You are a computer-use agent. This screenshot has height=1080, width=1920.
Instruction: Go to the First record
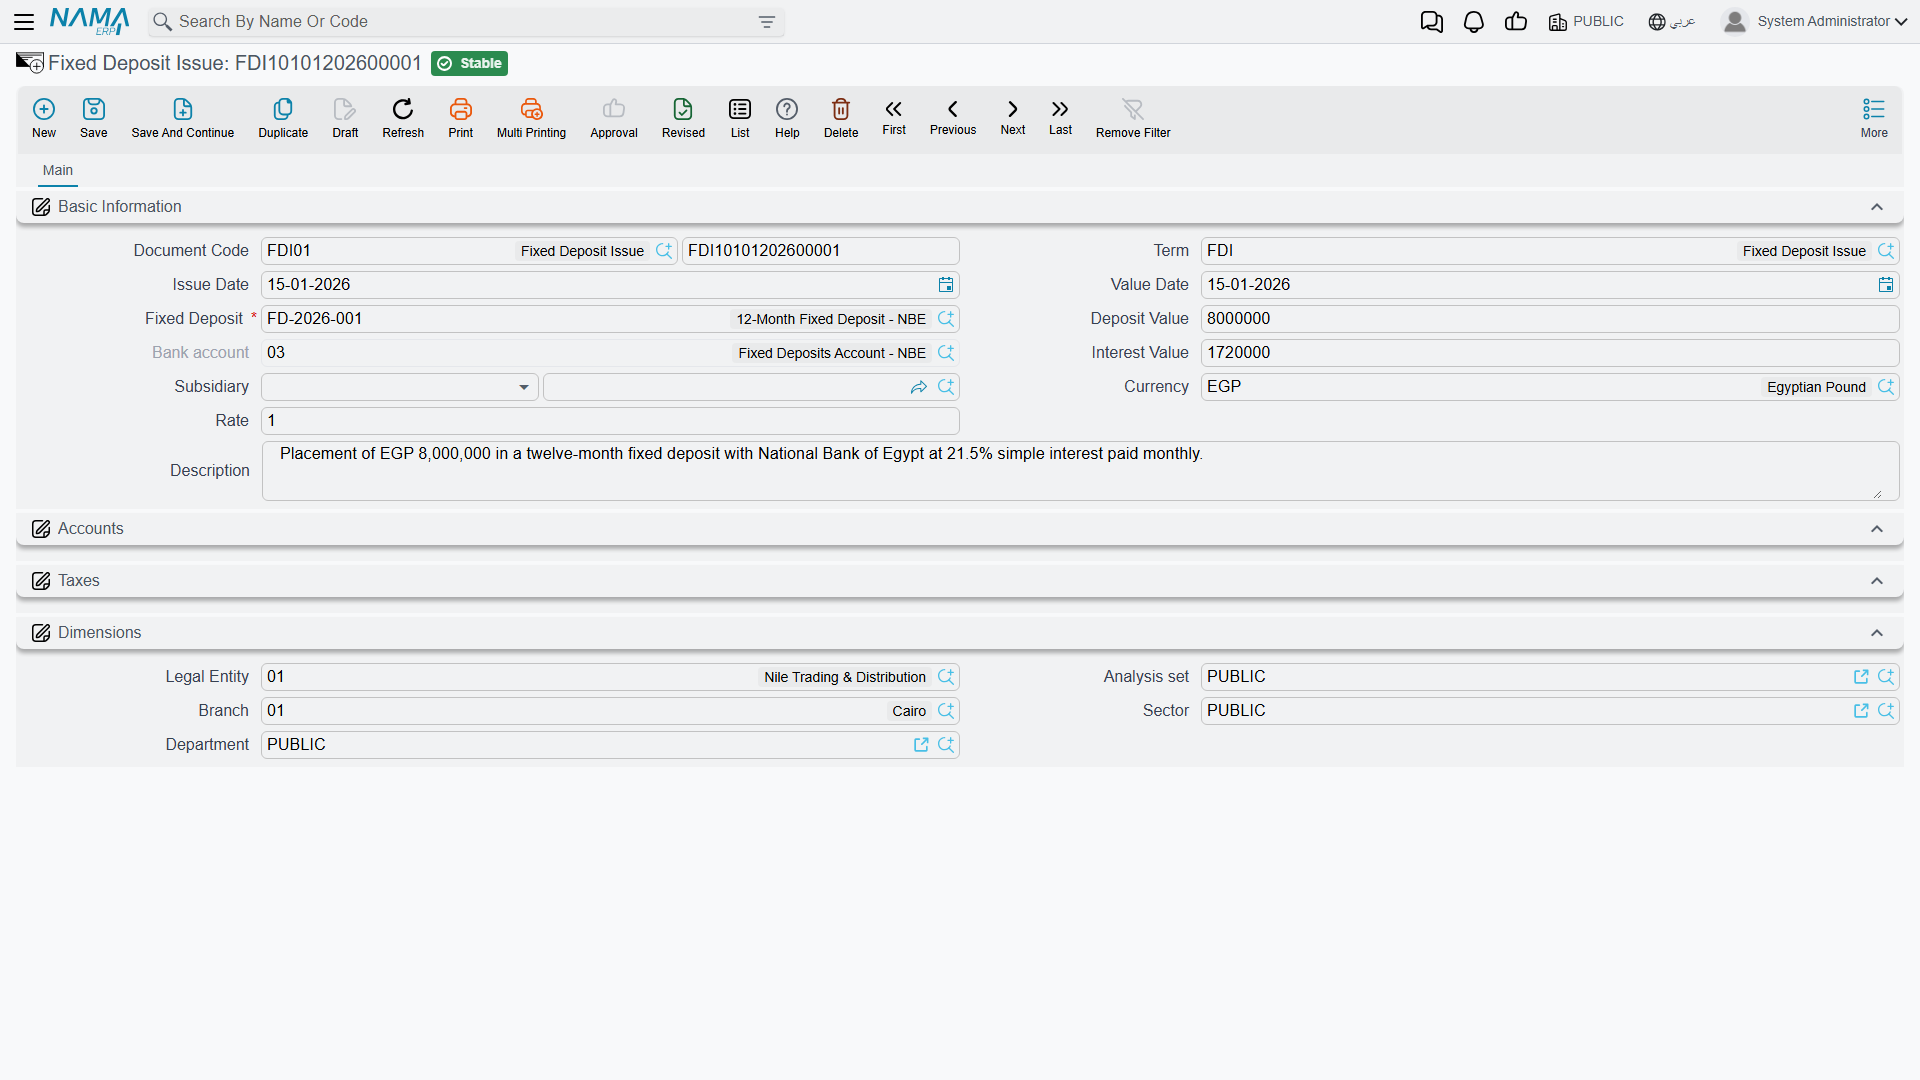point(894,117)
